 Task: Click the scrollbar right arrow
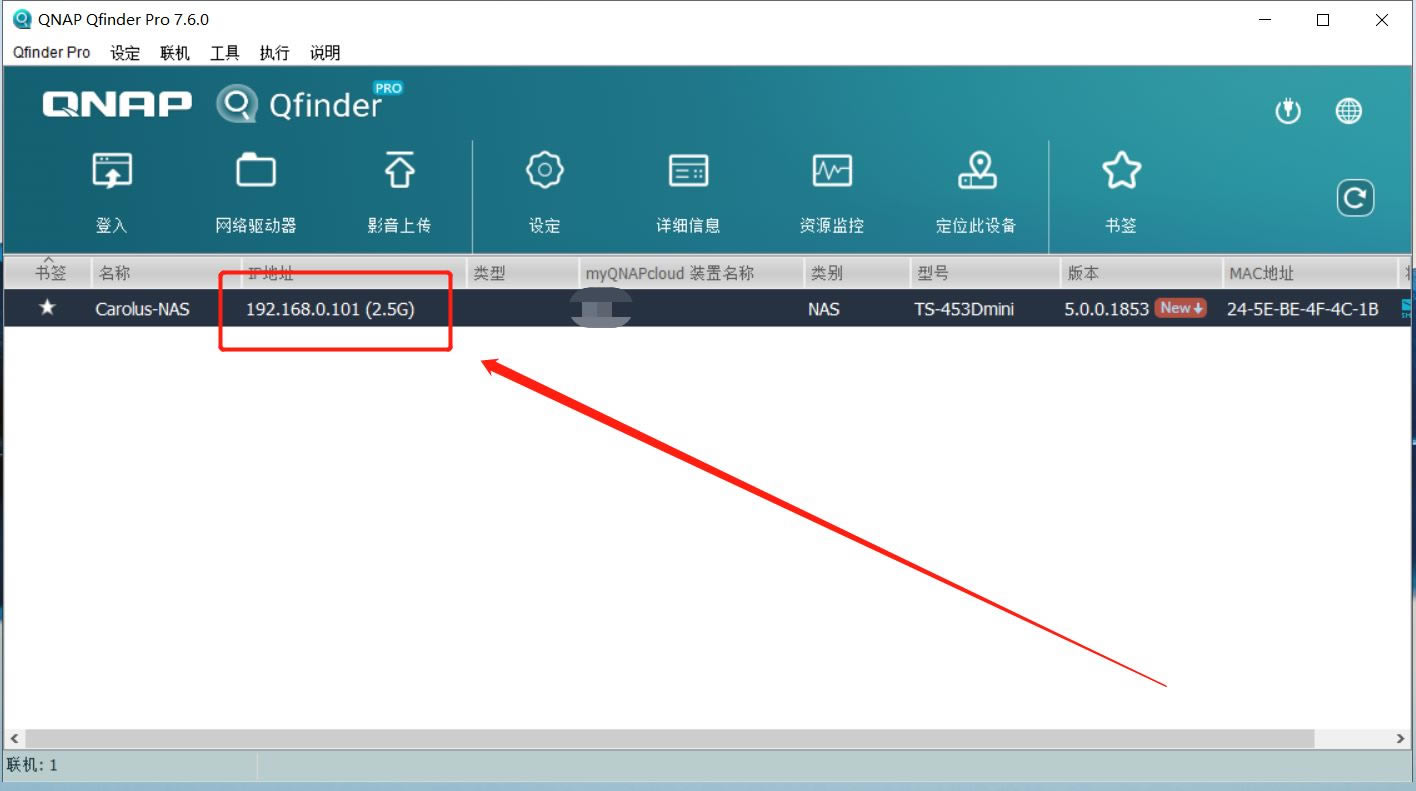pos(1401,738)
